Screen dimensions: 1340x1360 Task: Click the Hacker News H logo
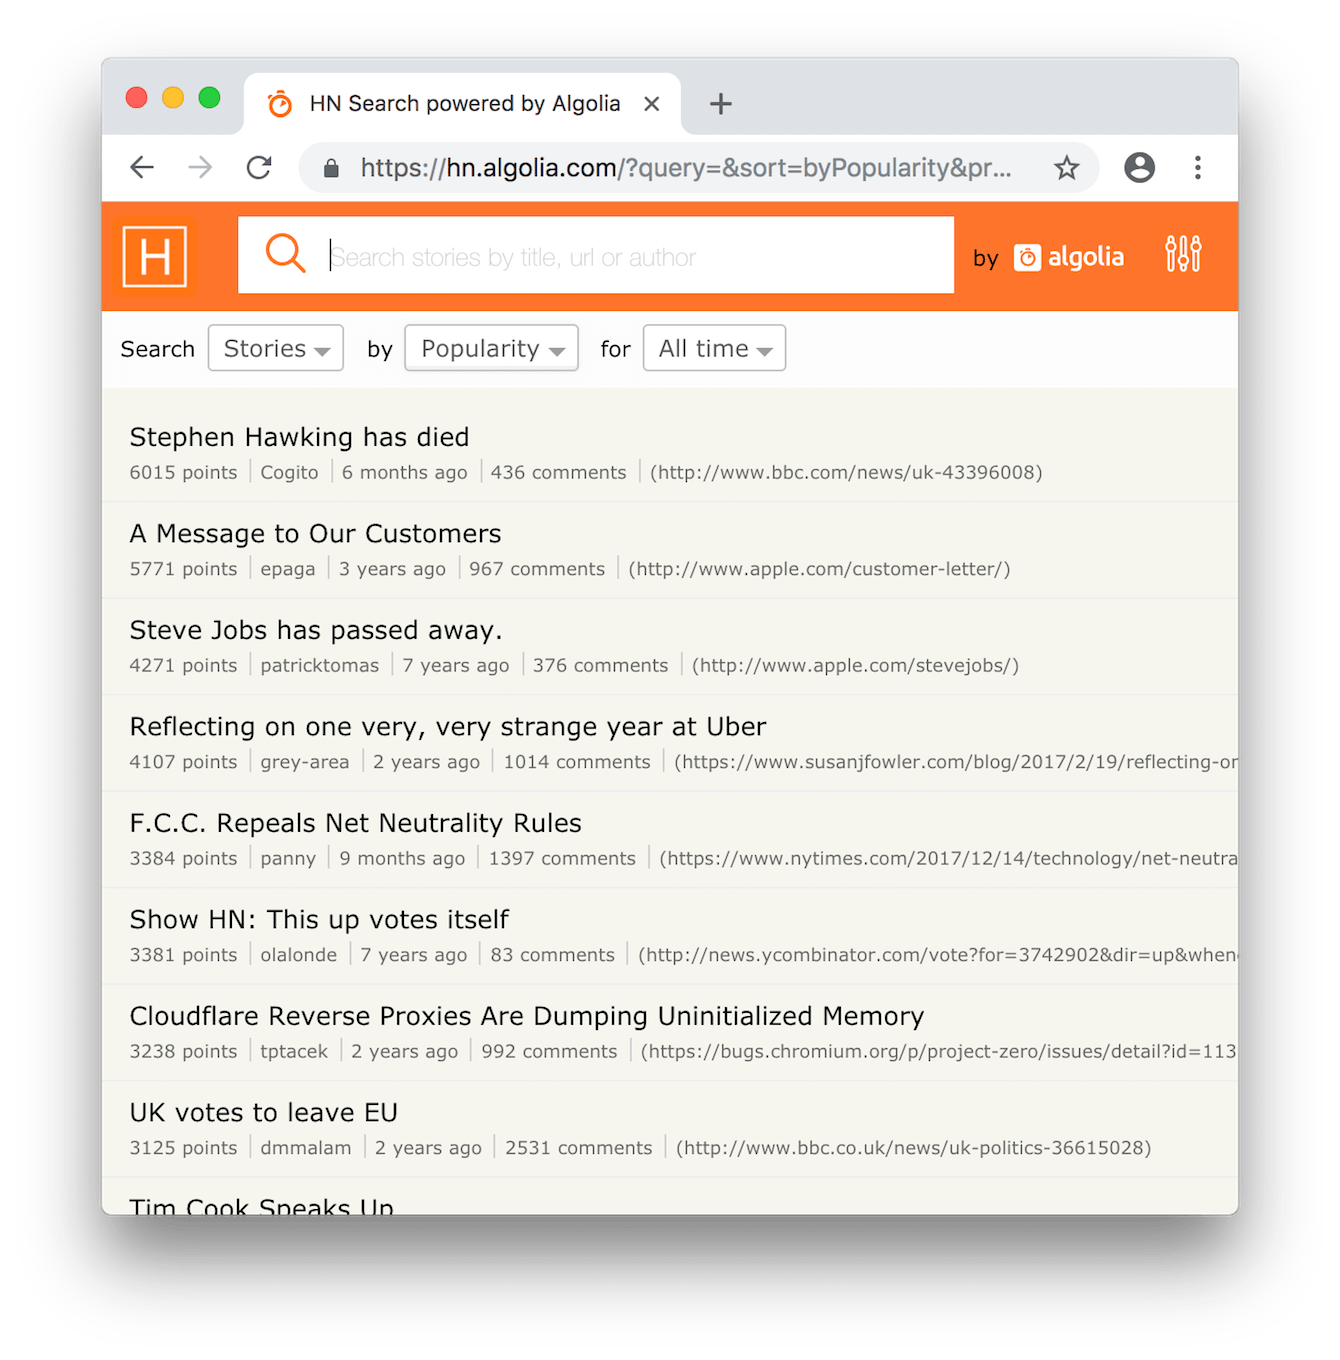[155, 257]
